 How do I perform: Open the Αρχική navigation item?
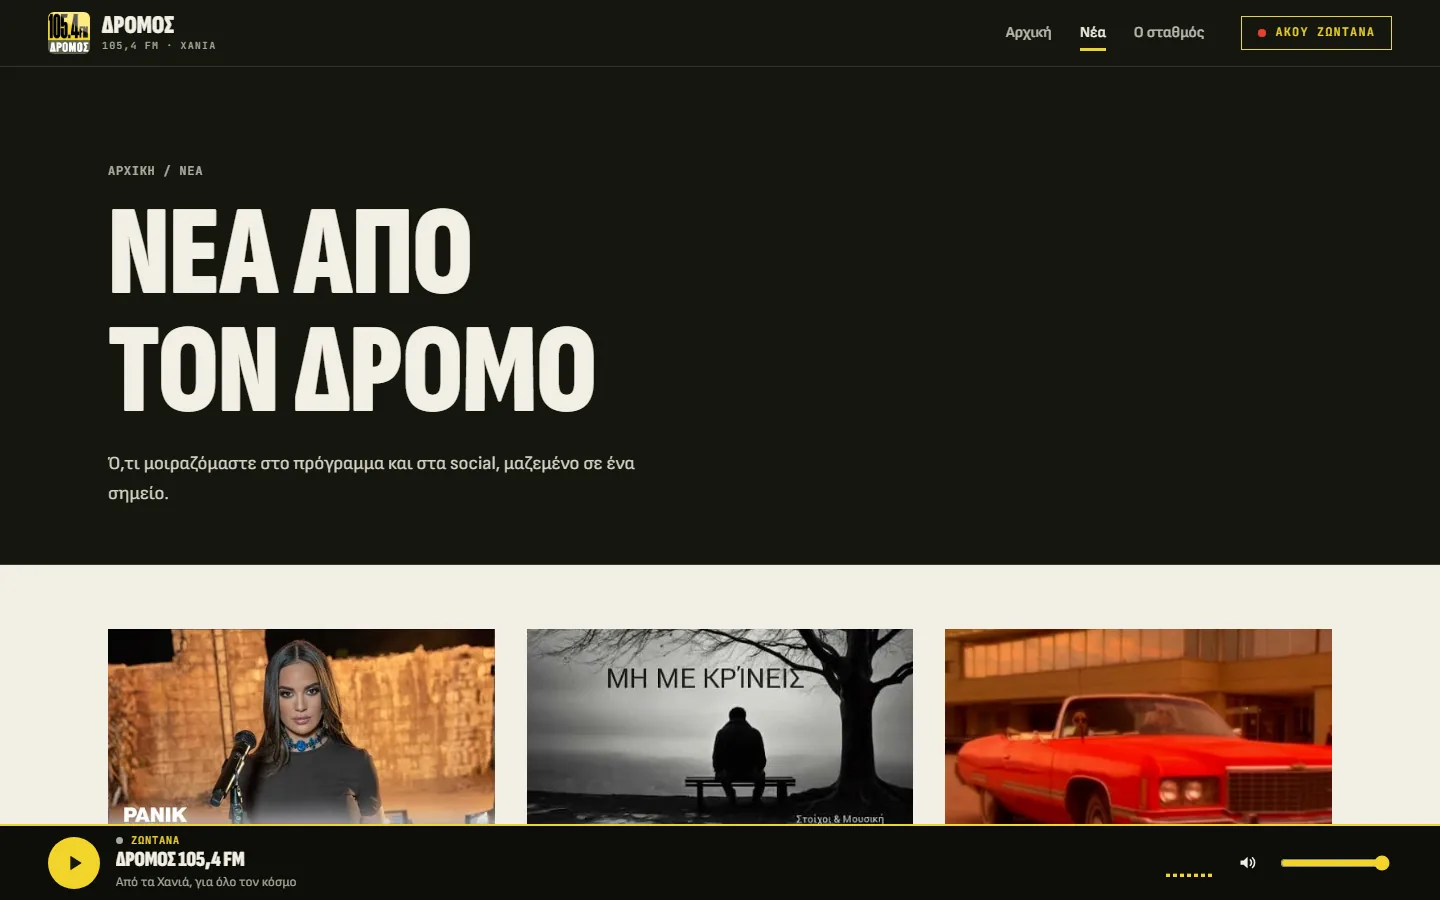point(1028,32)
